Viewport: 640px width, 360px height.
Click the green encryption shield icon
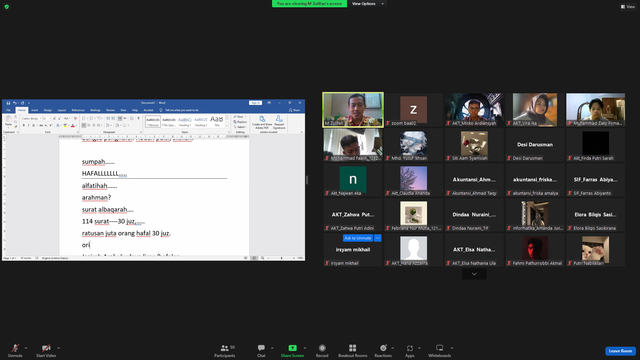(x=7, y=7)
